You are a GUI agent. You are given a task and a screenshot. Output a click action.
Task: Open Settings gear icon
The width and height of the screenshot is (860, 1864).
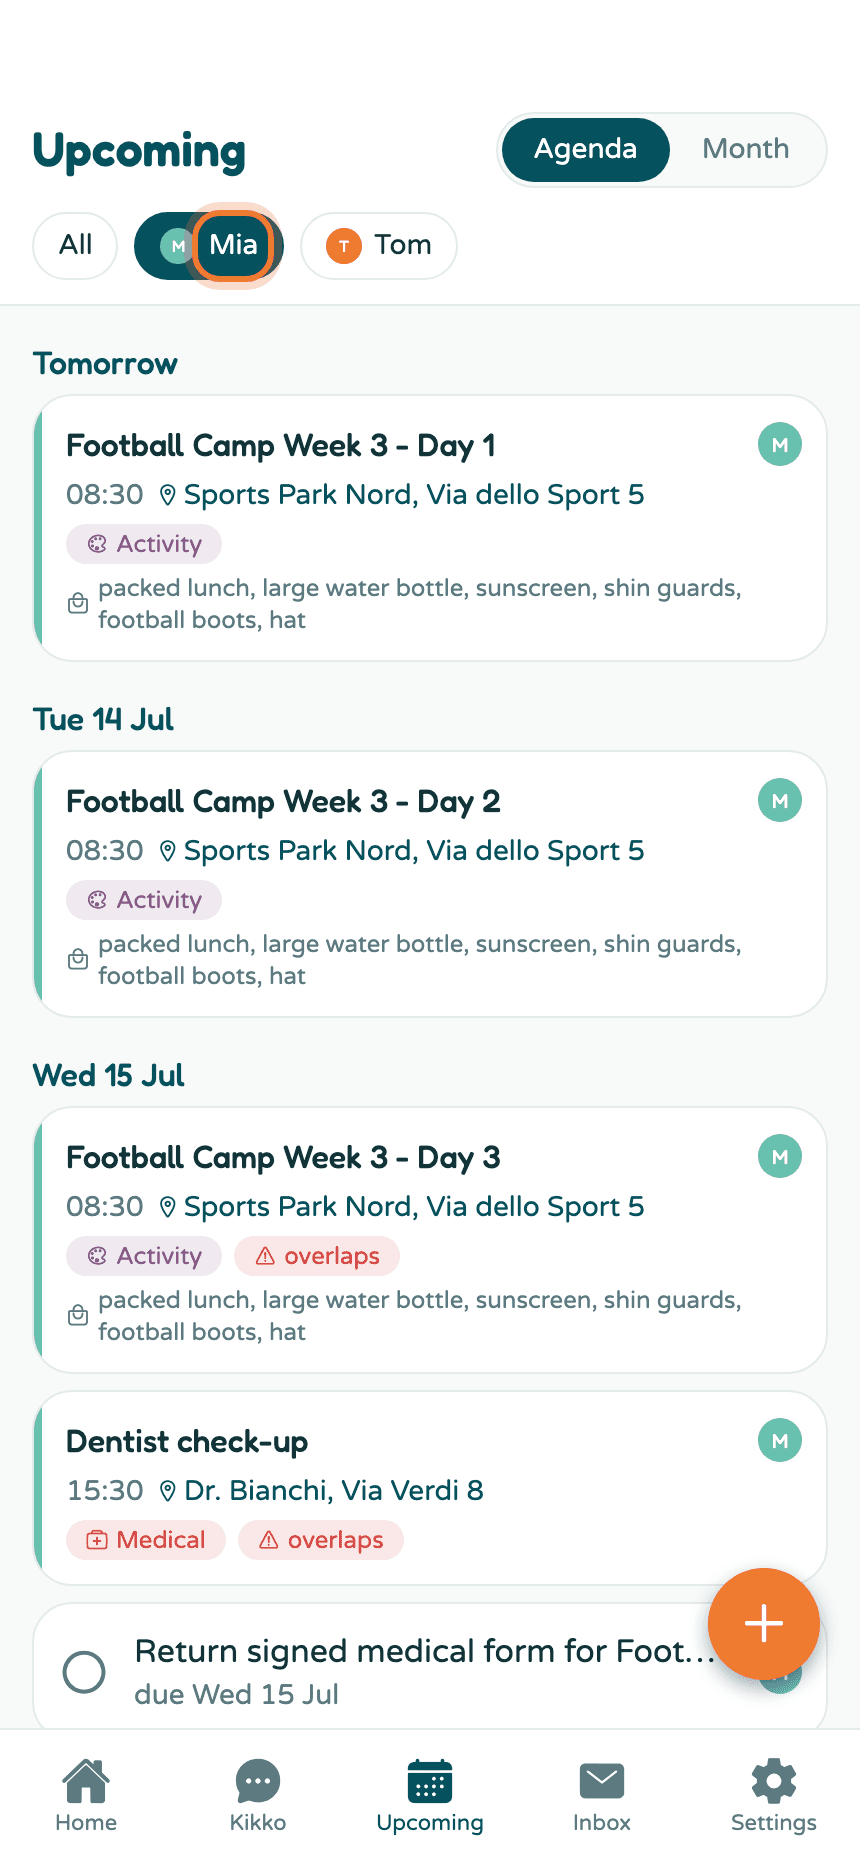click(774, 1781)
